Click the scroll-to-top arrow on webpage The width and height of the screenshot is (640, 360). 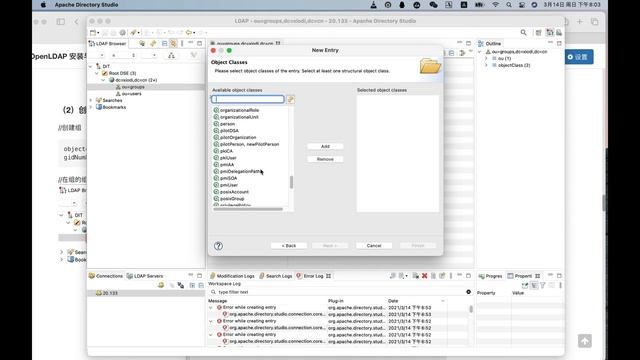[584, 341]
